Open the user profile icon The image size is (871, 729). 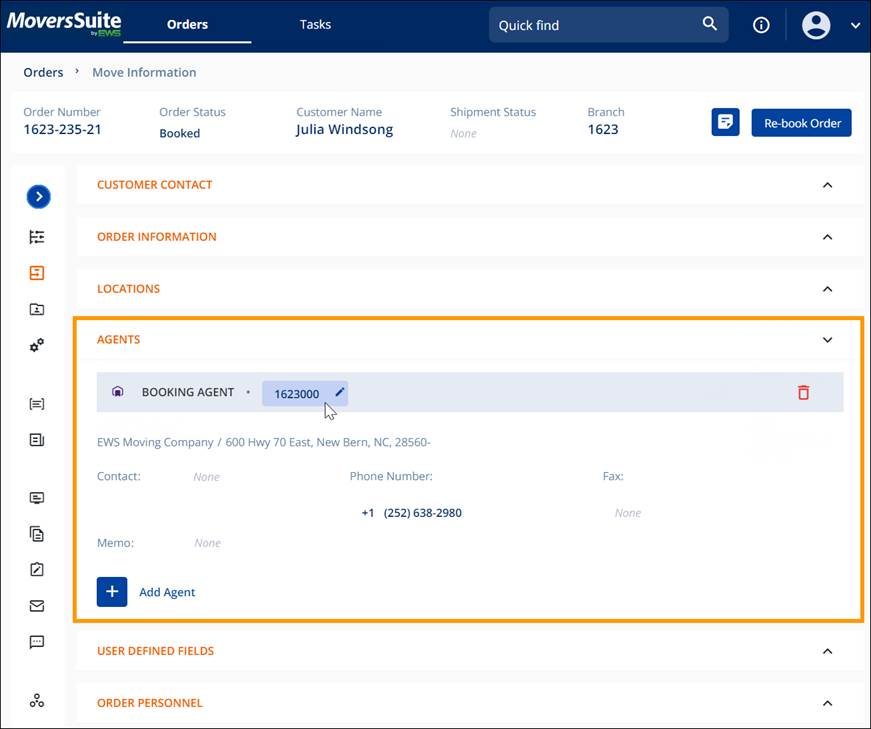coord(815,24)
